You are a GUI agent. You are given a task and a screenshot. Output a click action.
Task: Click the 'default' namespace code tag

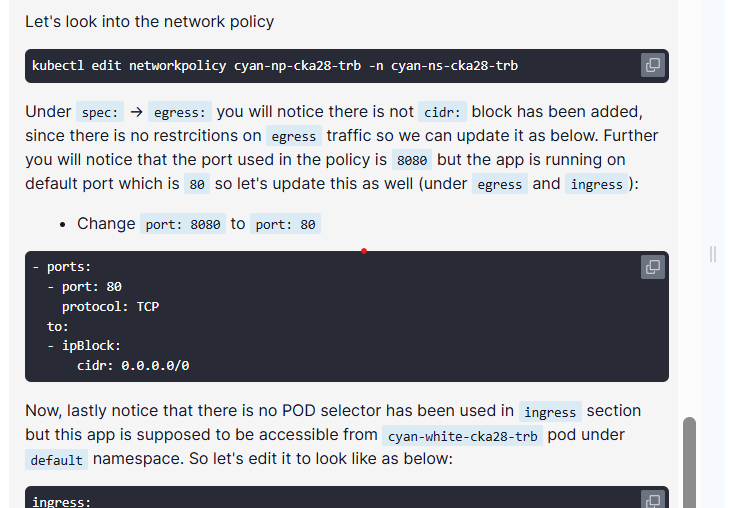(x=57, y=460)
